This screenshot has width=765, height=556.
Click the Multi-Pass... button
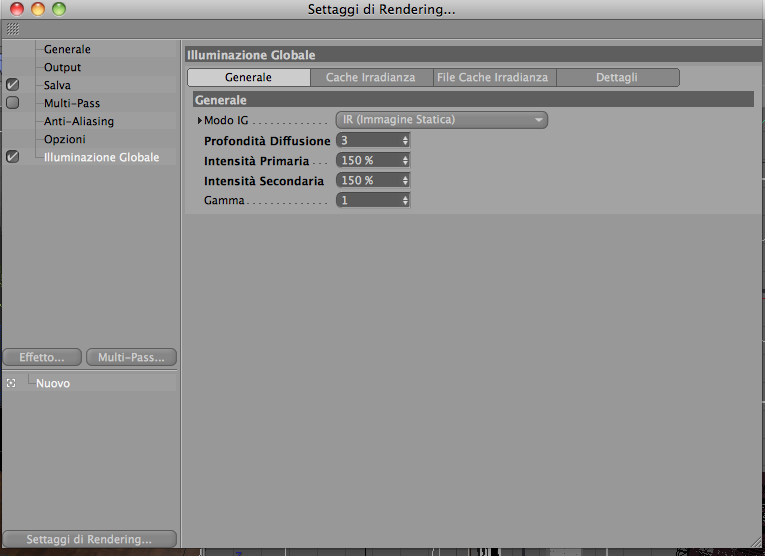[131, 357]
